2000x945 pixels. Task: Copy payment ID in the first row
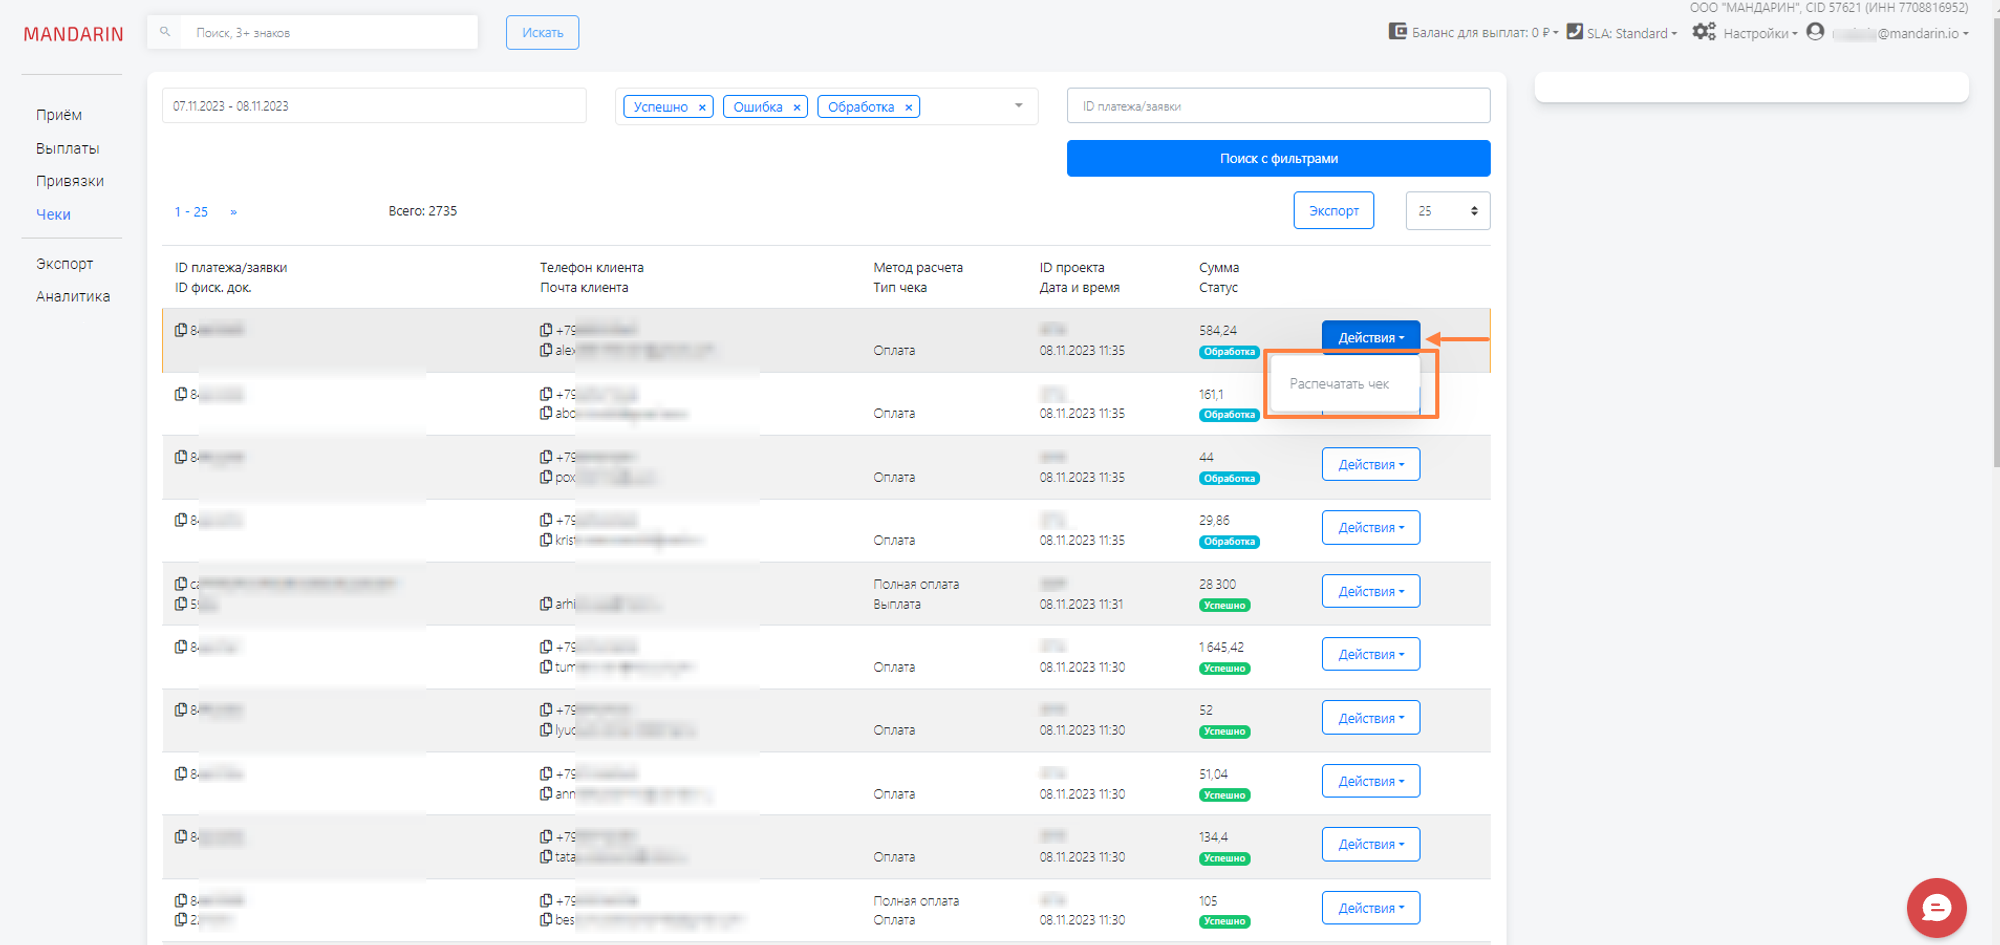(x=181, y=330)
